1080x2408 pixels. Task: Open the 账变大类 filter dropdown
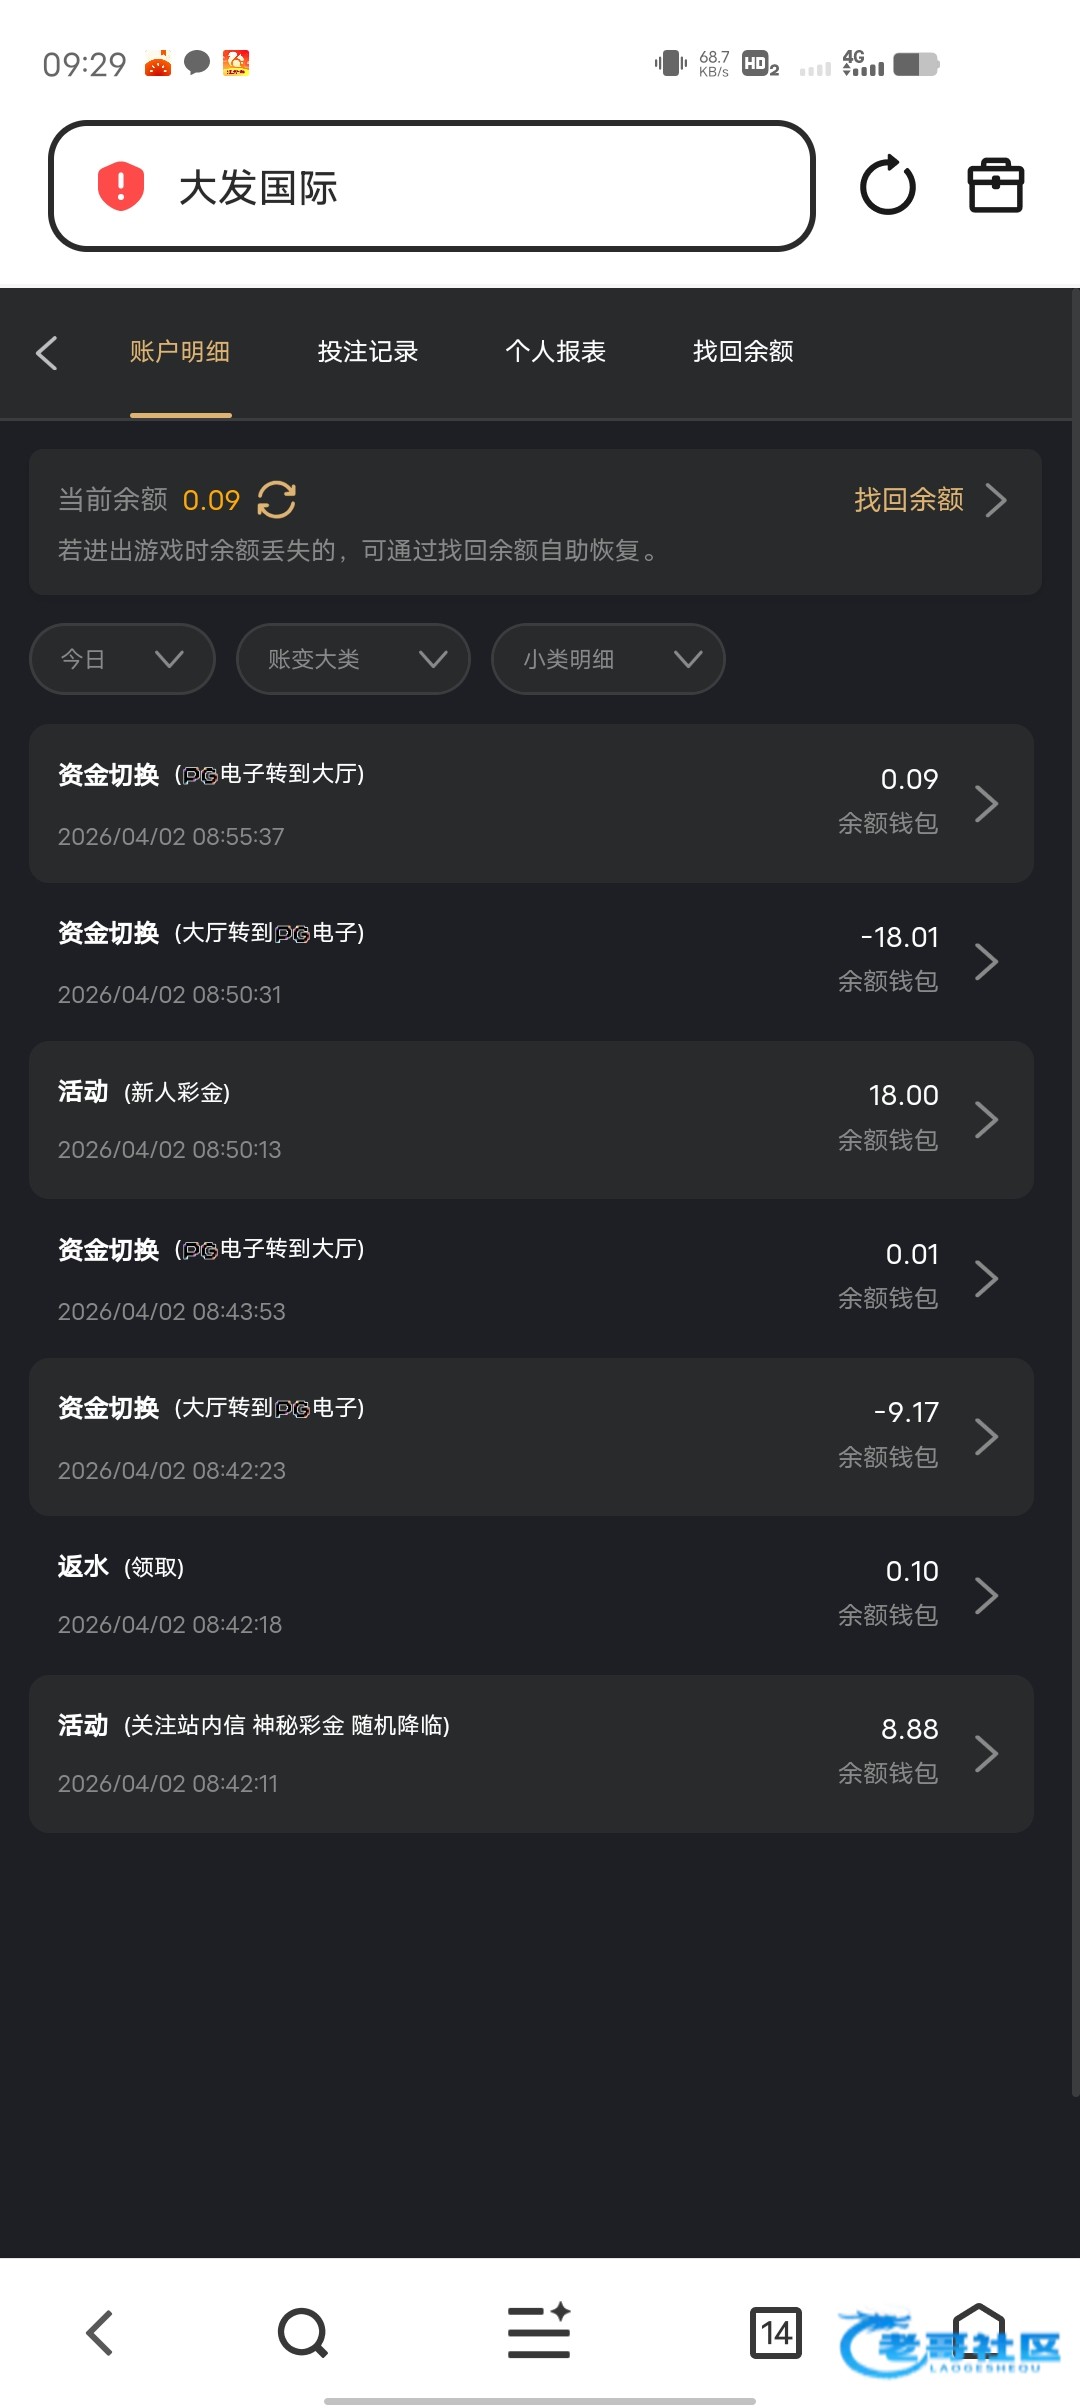point(353,659)
